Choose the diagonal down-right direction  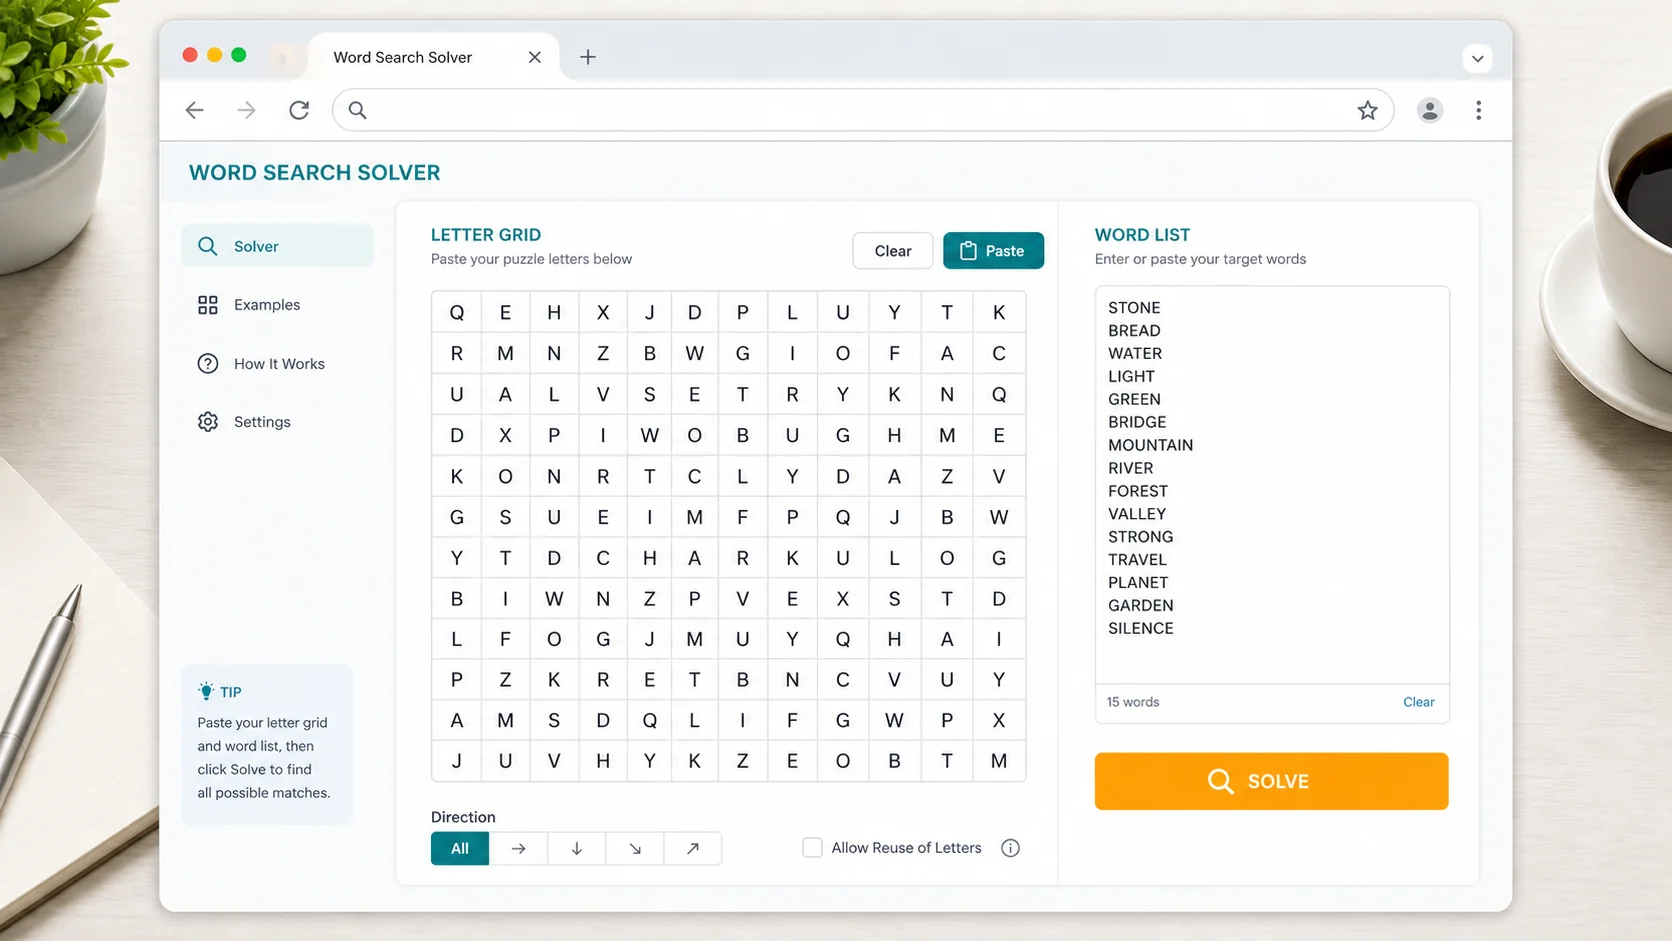coord(634,848)
